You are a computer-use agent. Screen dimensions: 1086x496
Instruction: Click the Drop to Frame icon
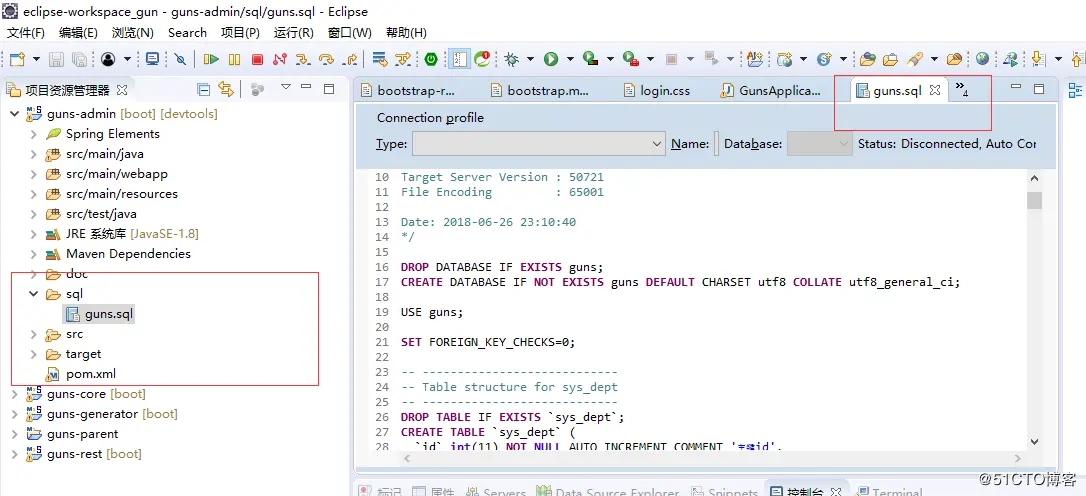[380, 60]
